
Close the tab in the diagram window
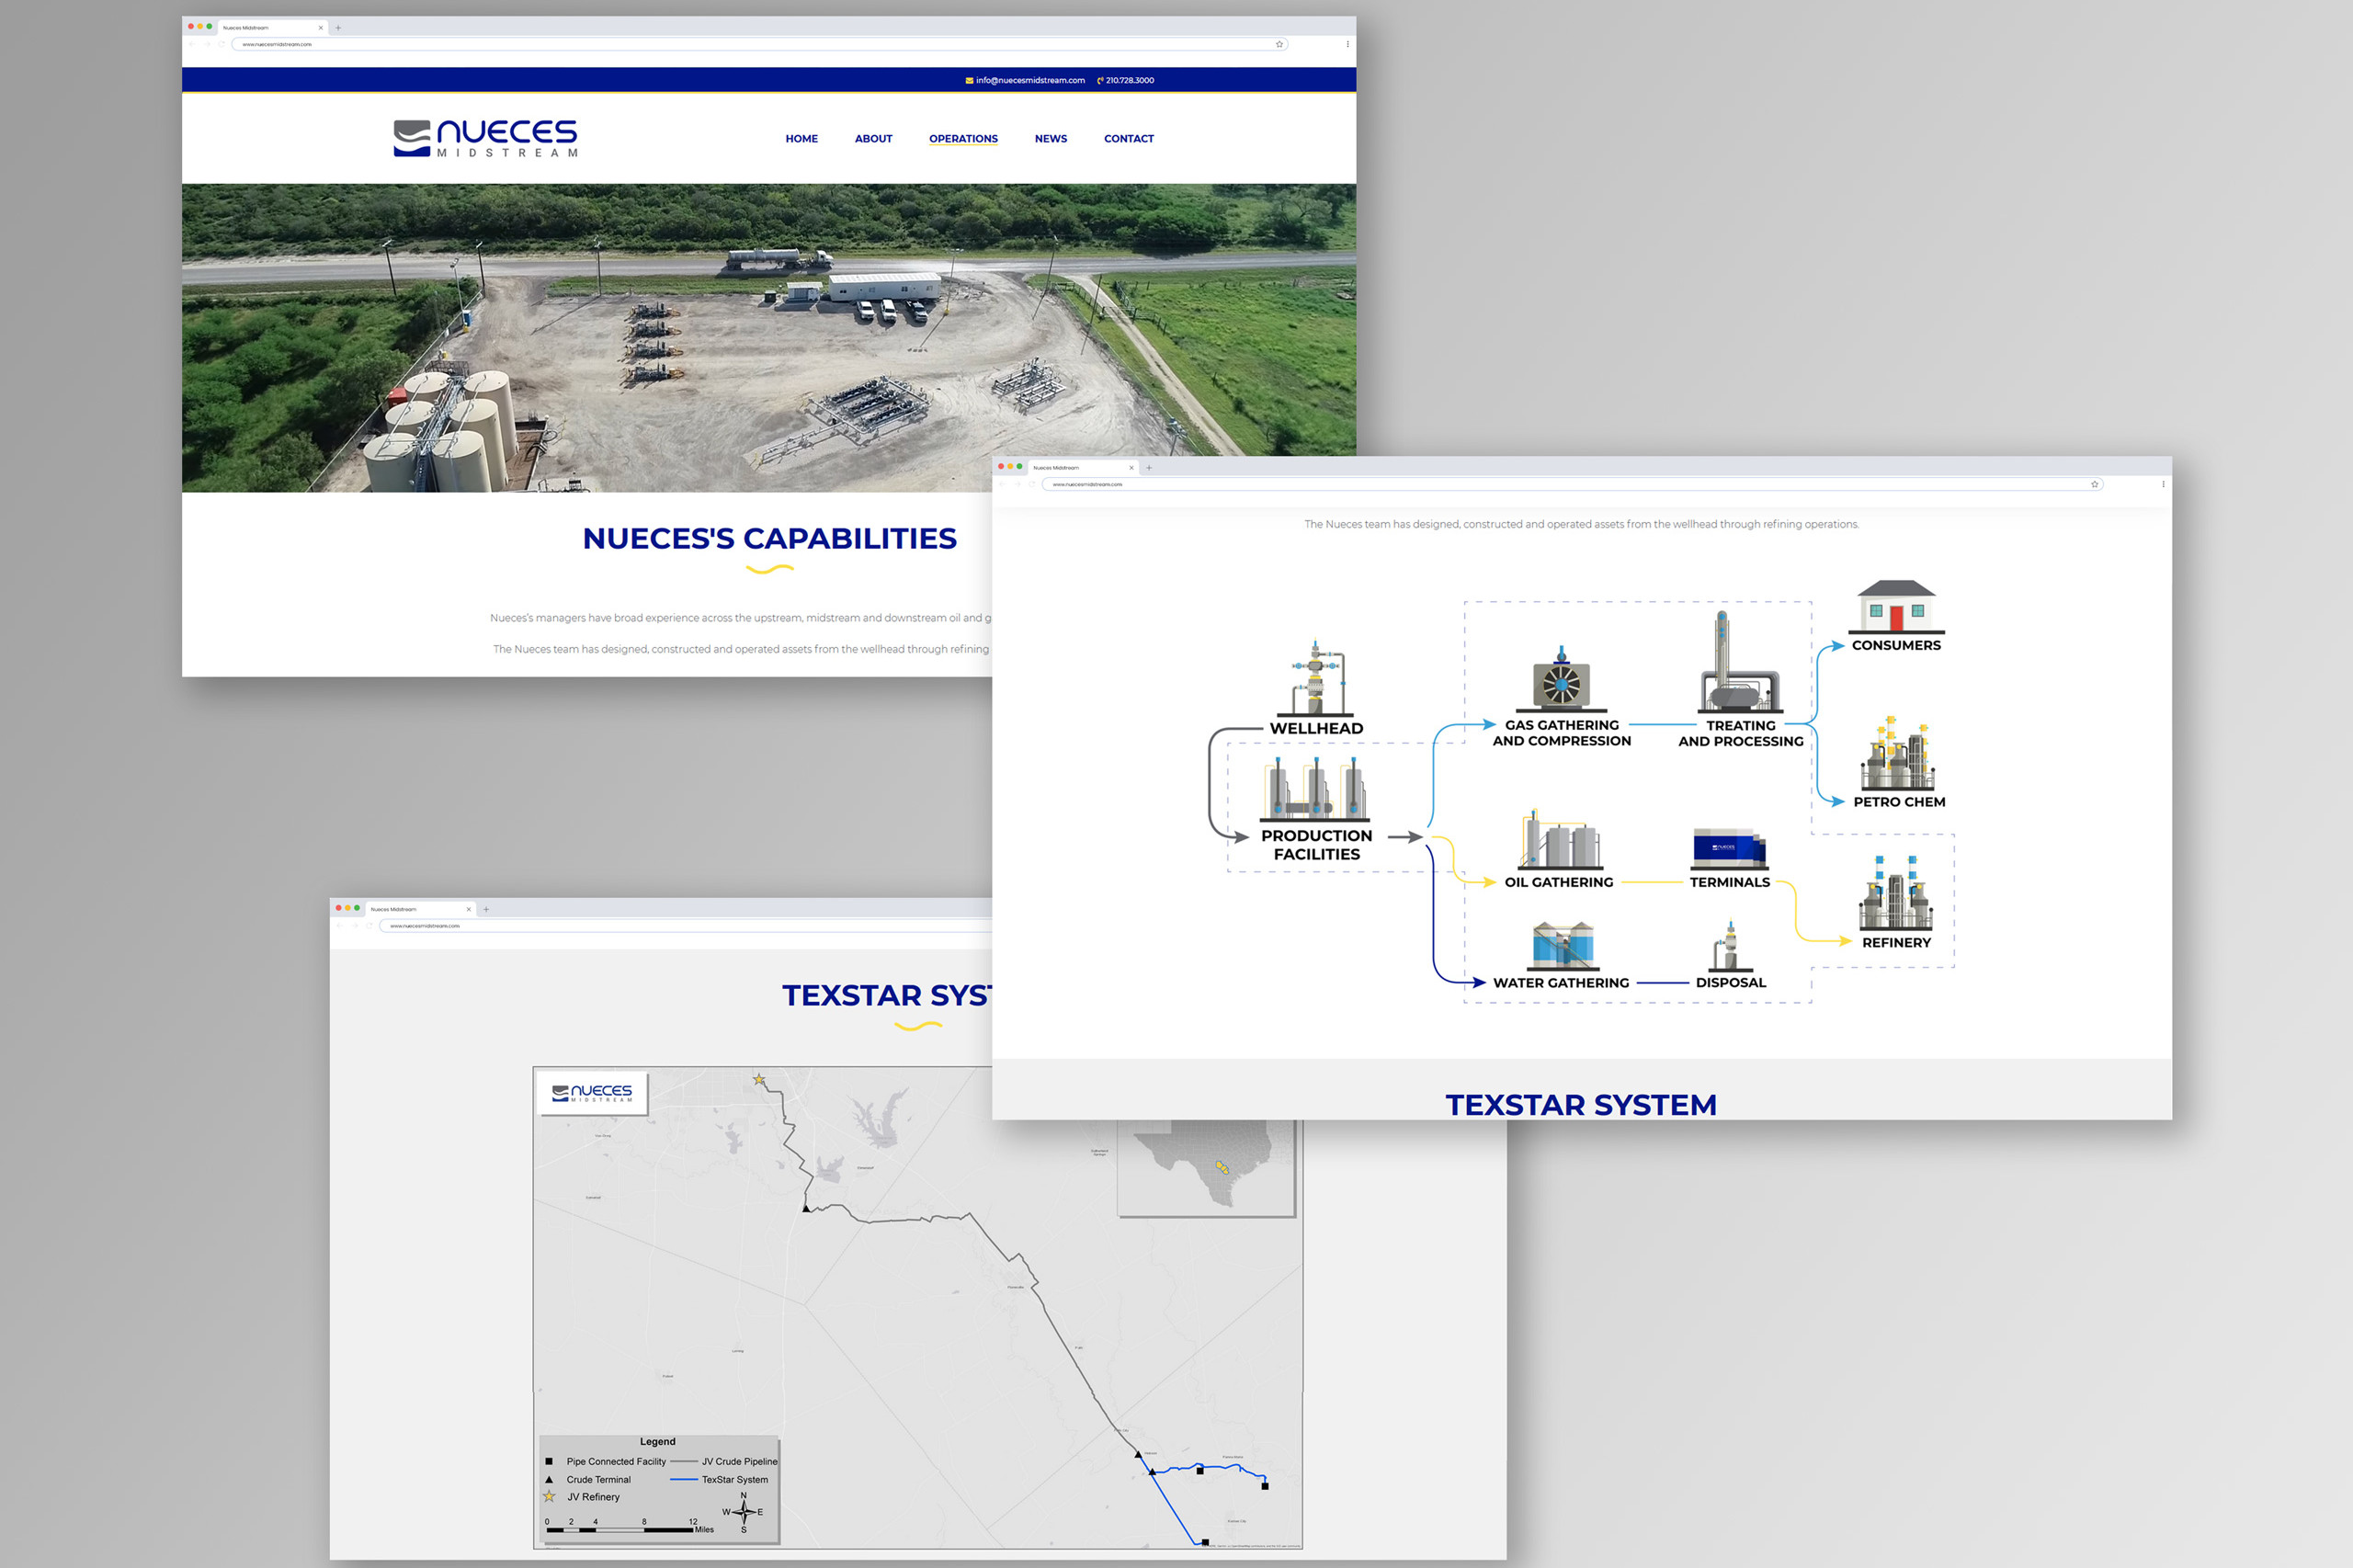[x=1131, y=468]
